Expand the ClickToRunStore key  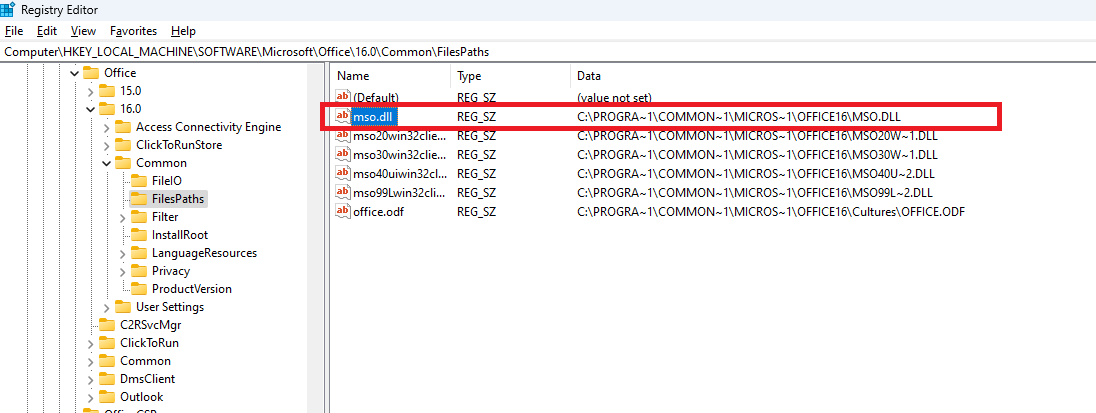[107, 145]
